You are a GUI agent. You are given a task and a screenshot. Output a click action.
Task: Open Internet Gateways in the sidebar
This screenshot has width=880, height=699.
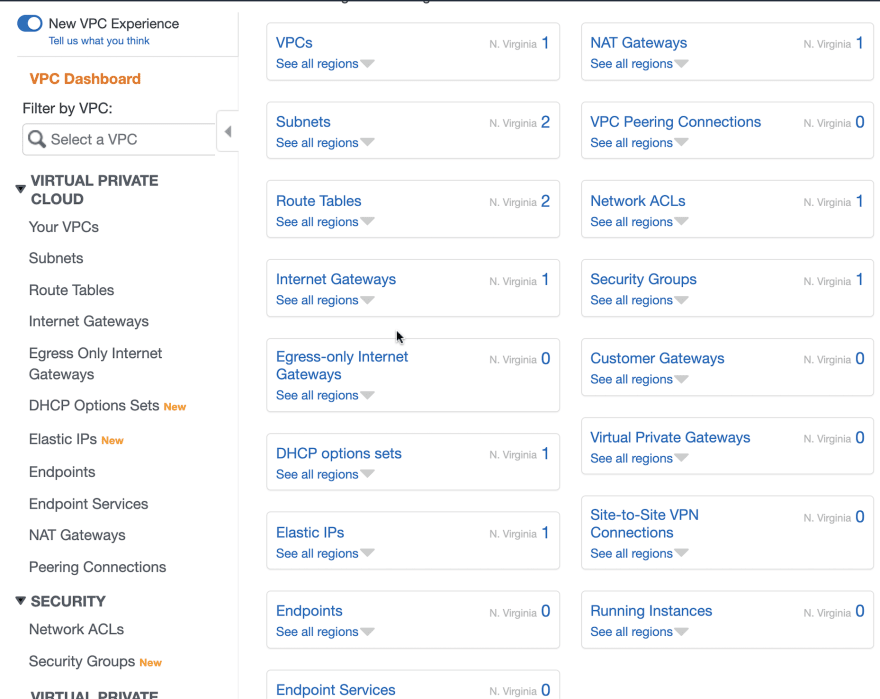click(x=89, y=321)
